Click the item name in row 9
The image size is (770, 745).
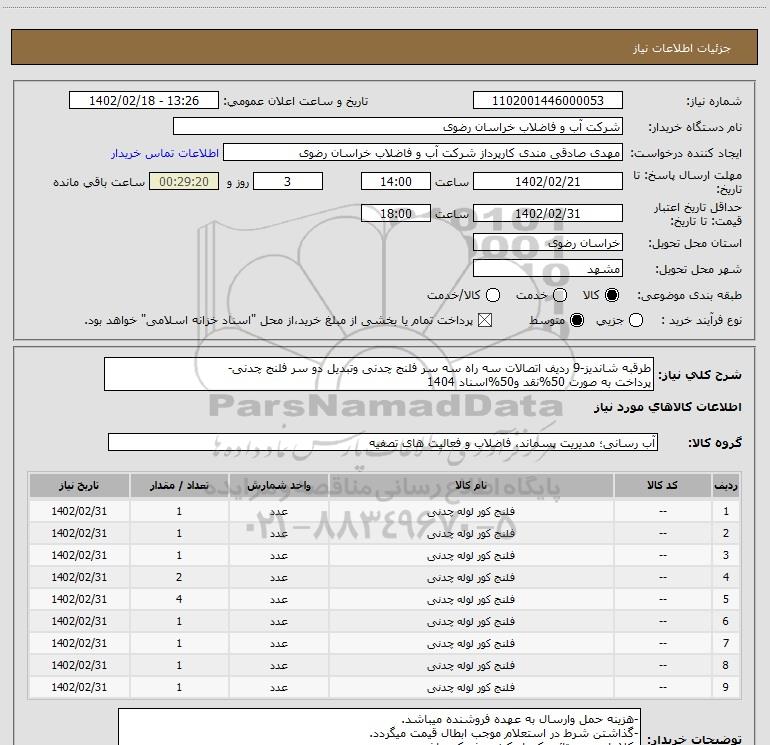tap(471, 687)
